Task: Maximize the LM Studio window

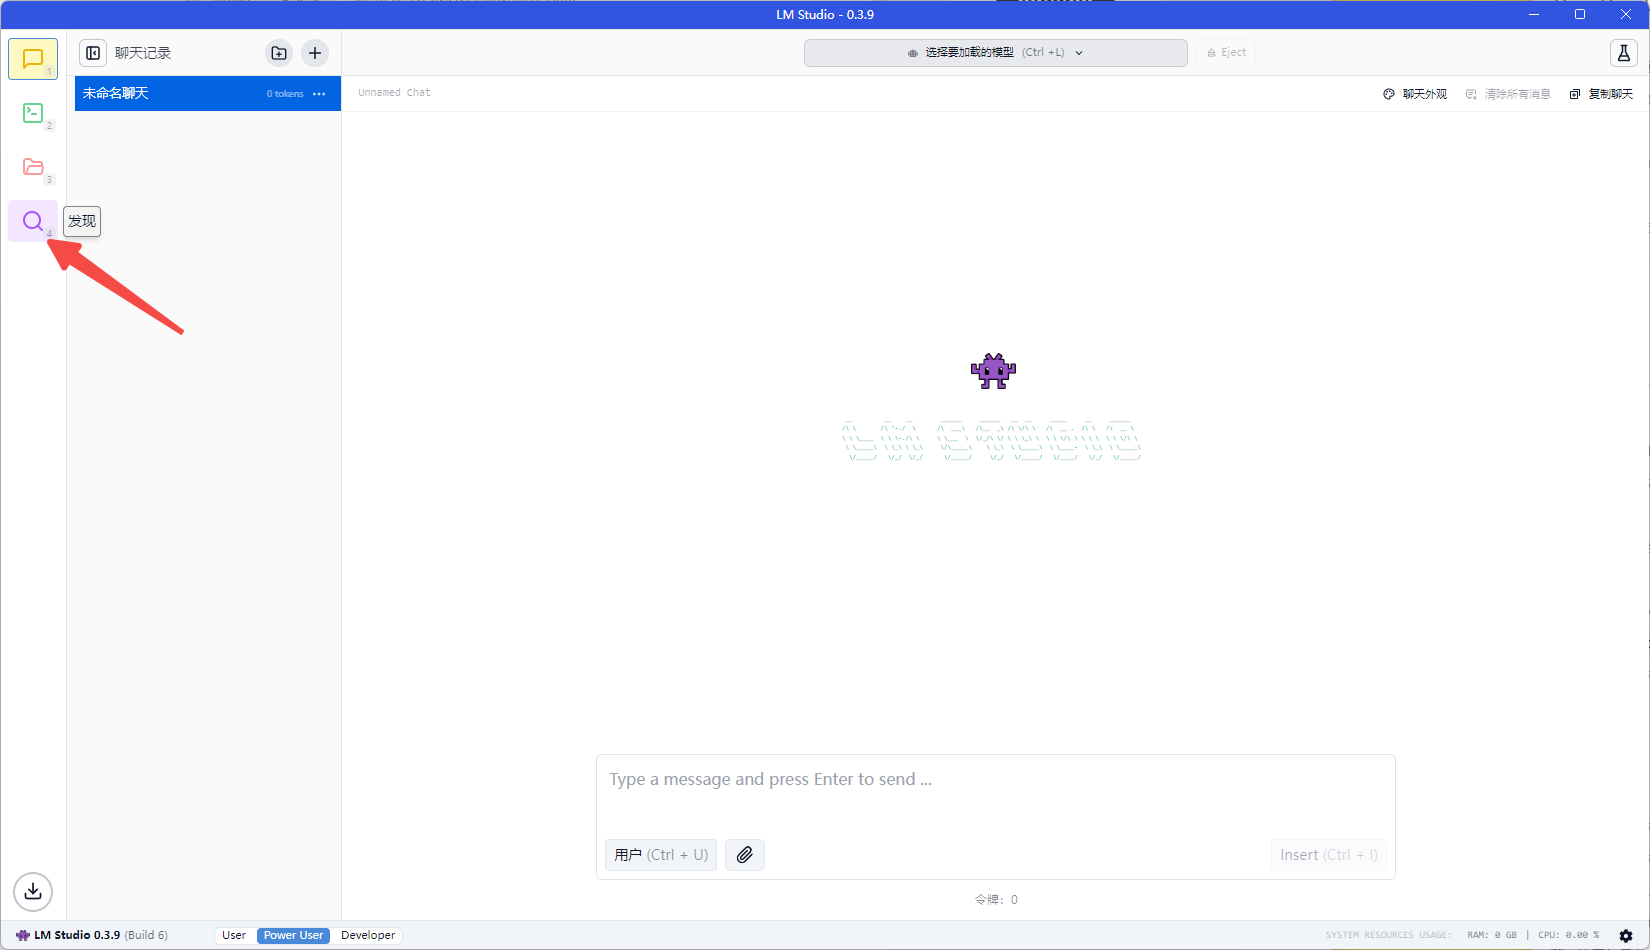Action: 1580,15
